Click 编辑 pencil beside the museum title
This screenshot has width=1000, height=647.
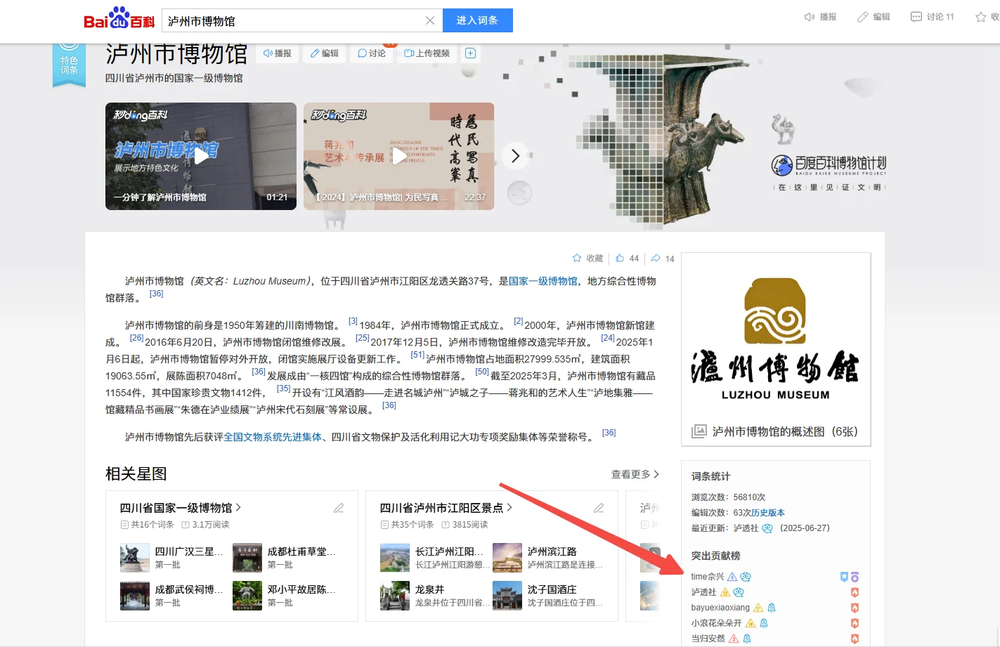tap(323, 53)
